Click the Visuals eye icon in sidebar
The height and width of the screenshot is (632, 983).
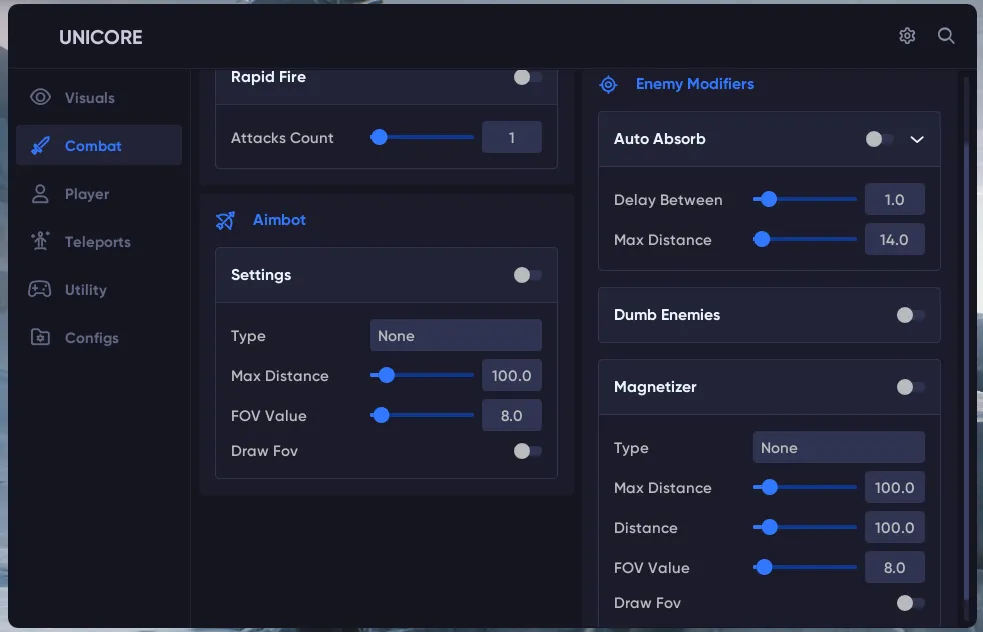40,98
